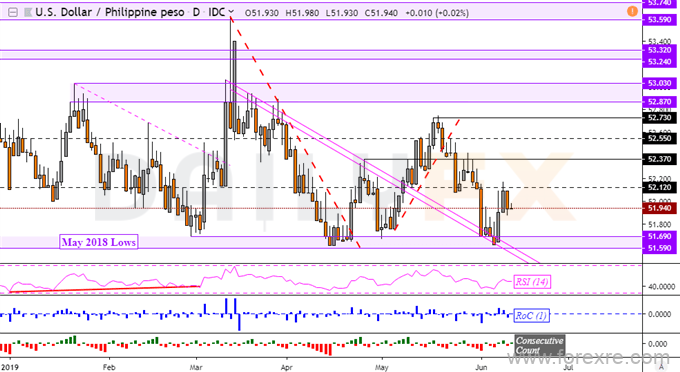680x372 pixels.
Task: Click the RSI axis value '40.0000'
Action: (661, 287)
